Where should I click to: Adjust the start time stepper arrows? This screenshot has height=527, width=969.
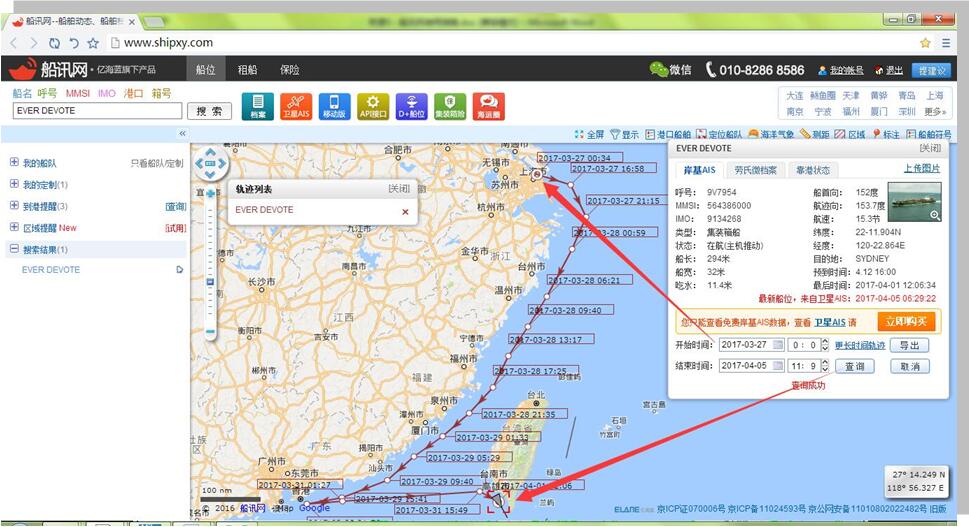click(x=824, y=345)
